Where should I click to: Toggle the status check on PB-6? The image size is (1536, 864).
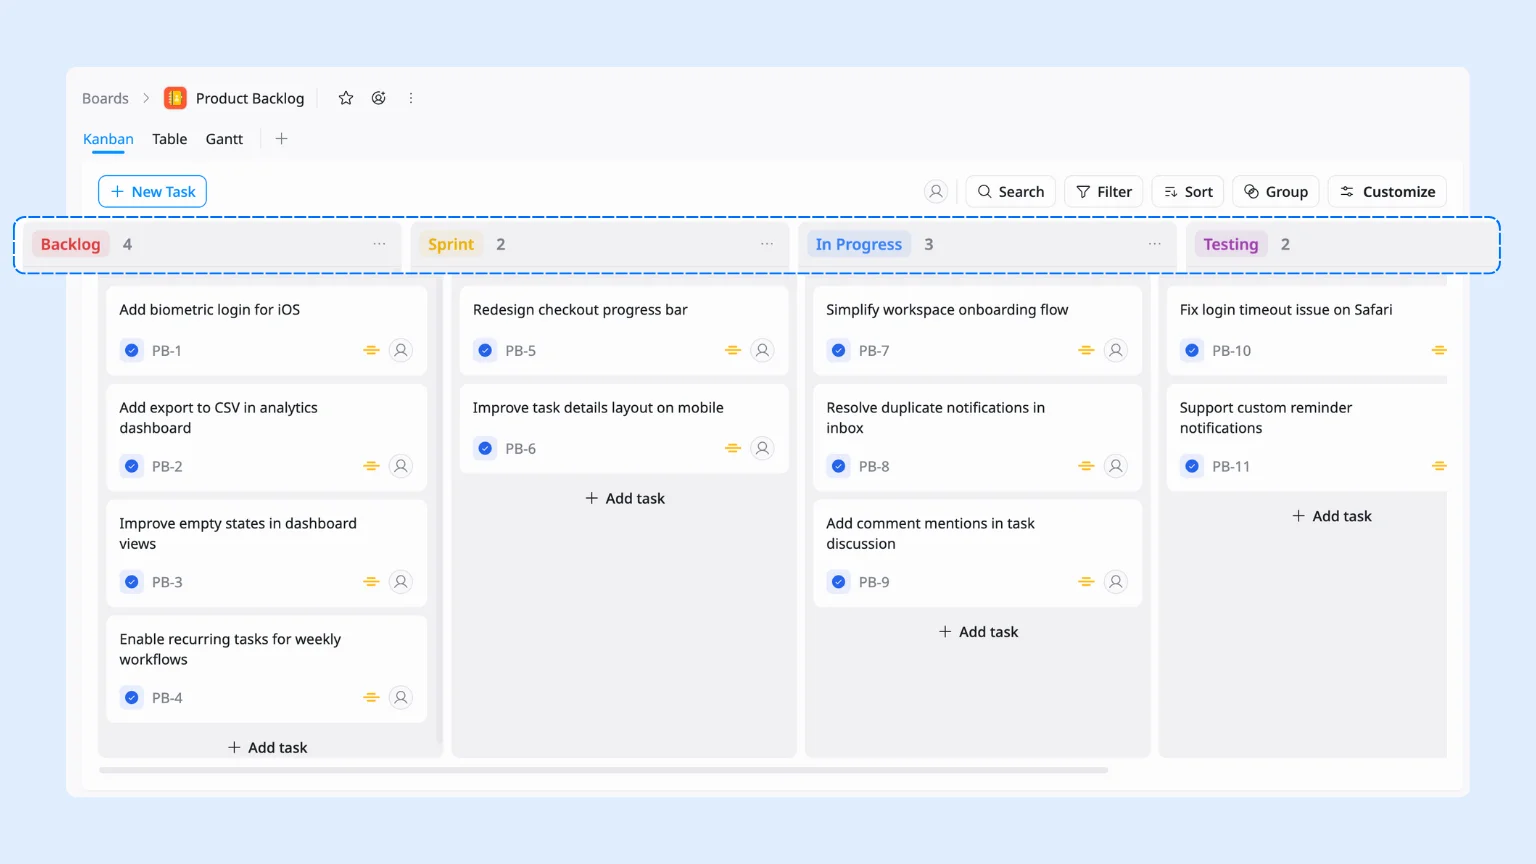[485, 448]
